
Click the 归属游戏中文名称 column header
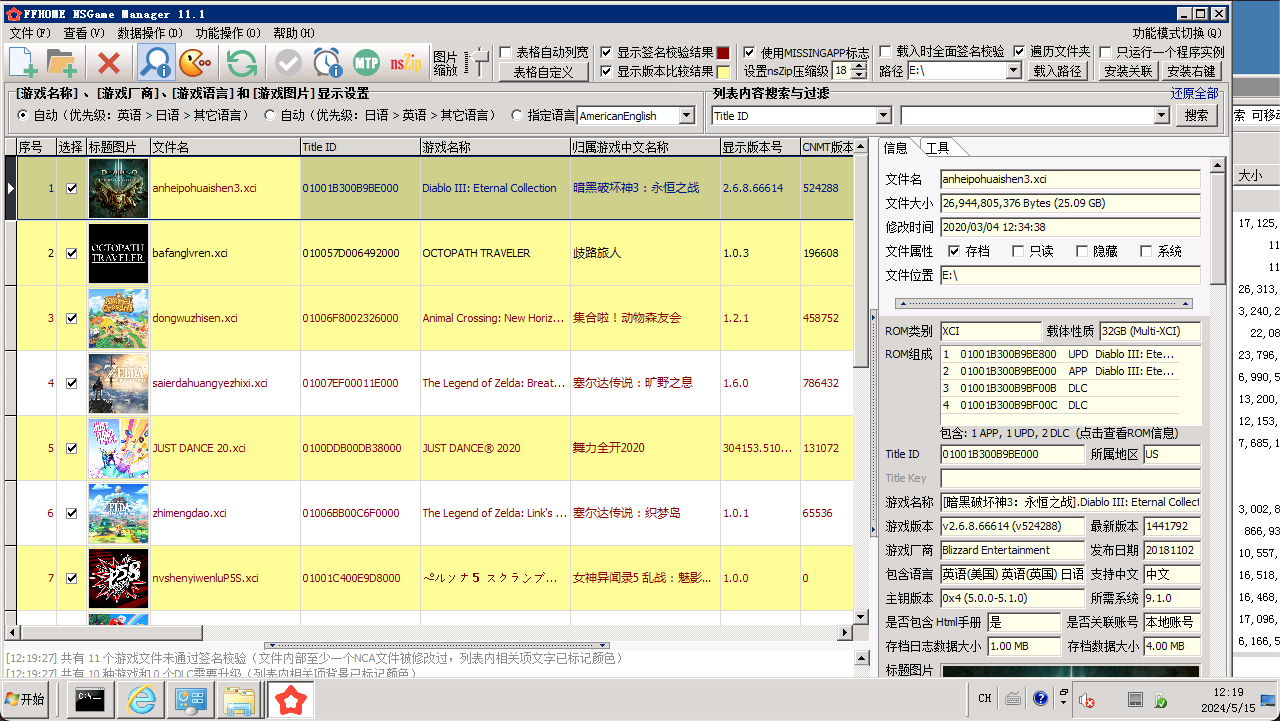[x=645, y=147]
